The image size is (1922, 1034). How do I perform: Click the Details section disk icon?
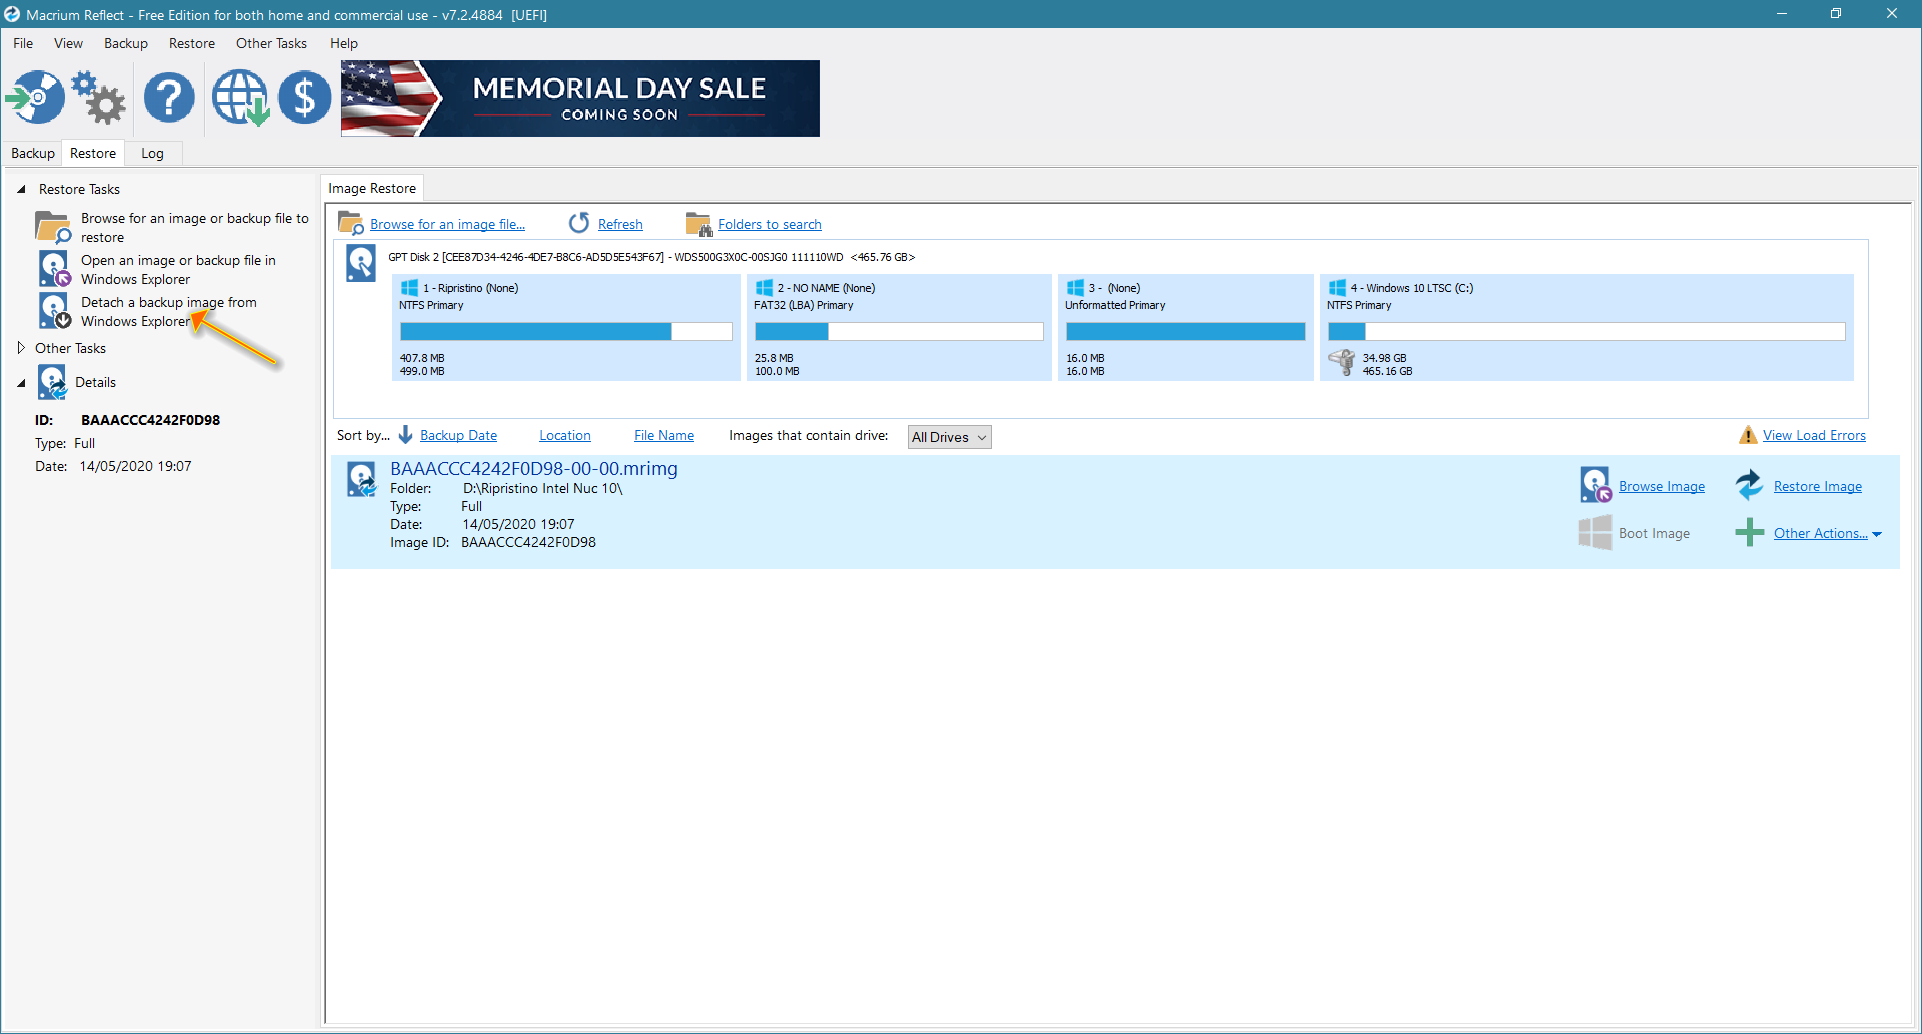click(x=52, y=382)
